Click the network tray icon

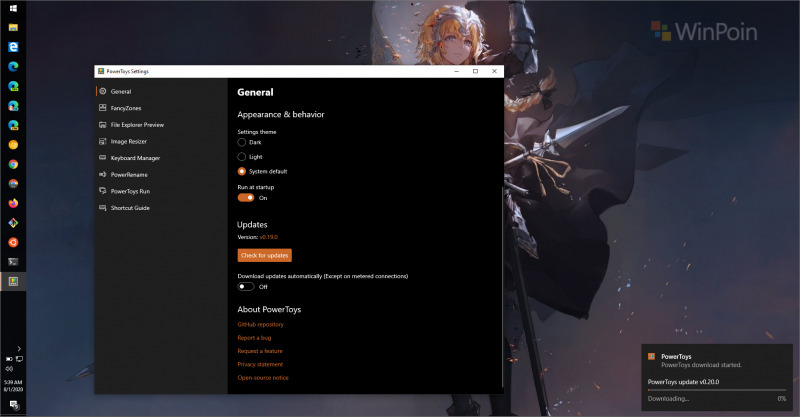(19, 359)
